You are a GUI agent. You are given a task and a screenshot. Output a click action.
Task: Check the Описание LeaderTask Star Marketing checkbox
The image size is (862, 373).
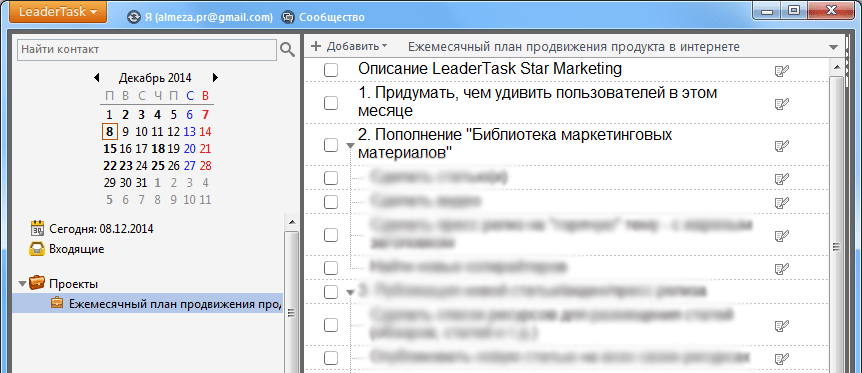331,70
